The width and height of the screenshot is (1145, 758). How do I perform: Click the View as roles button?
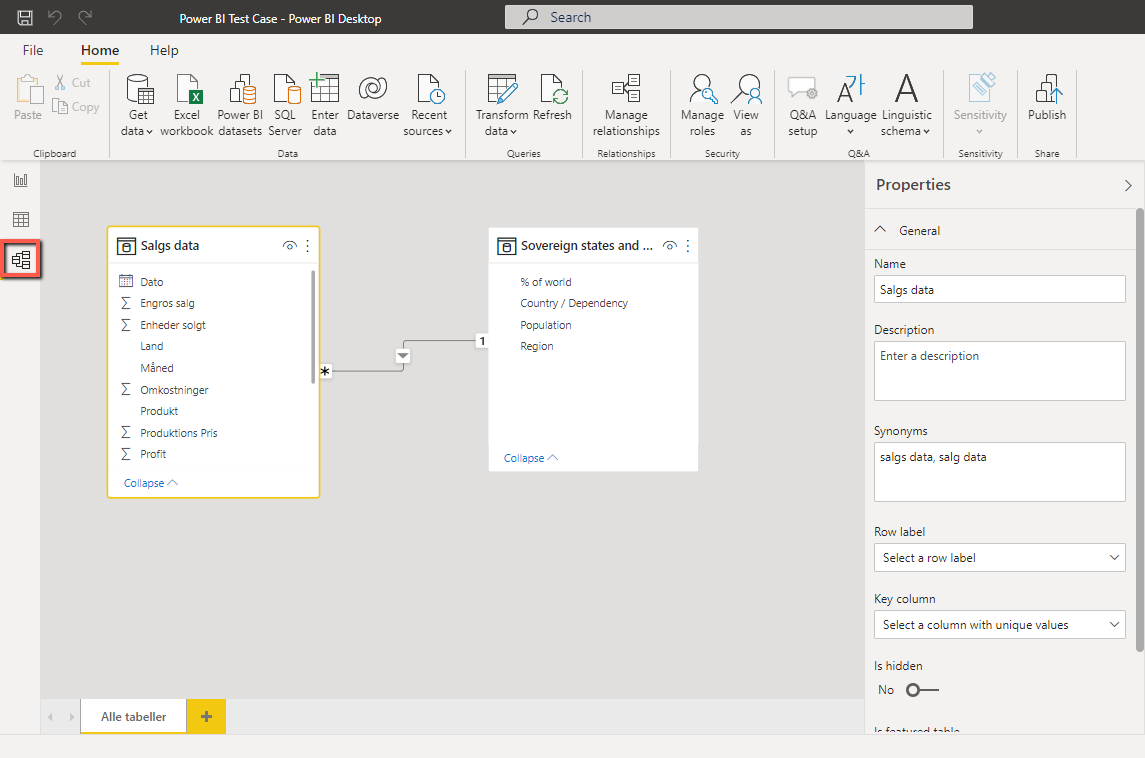click(x=746, y=105)
